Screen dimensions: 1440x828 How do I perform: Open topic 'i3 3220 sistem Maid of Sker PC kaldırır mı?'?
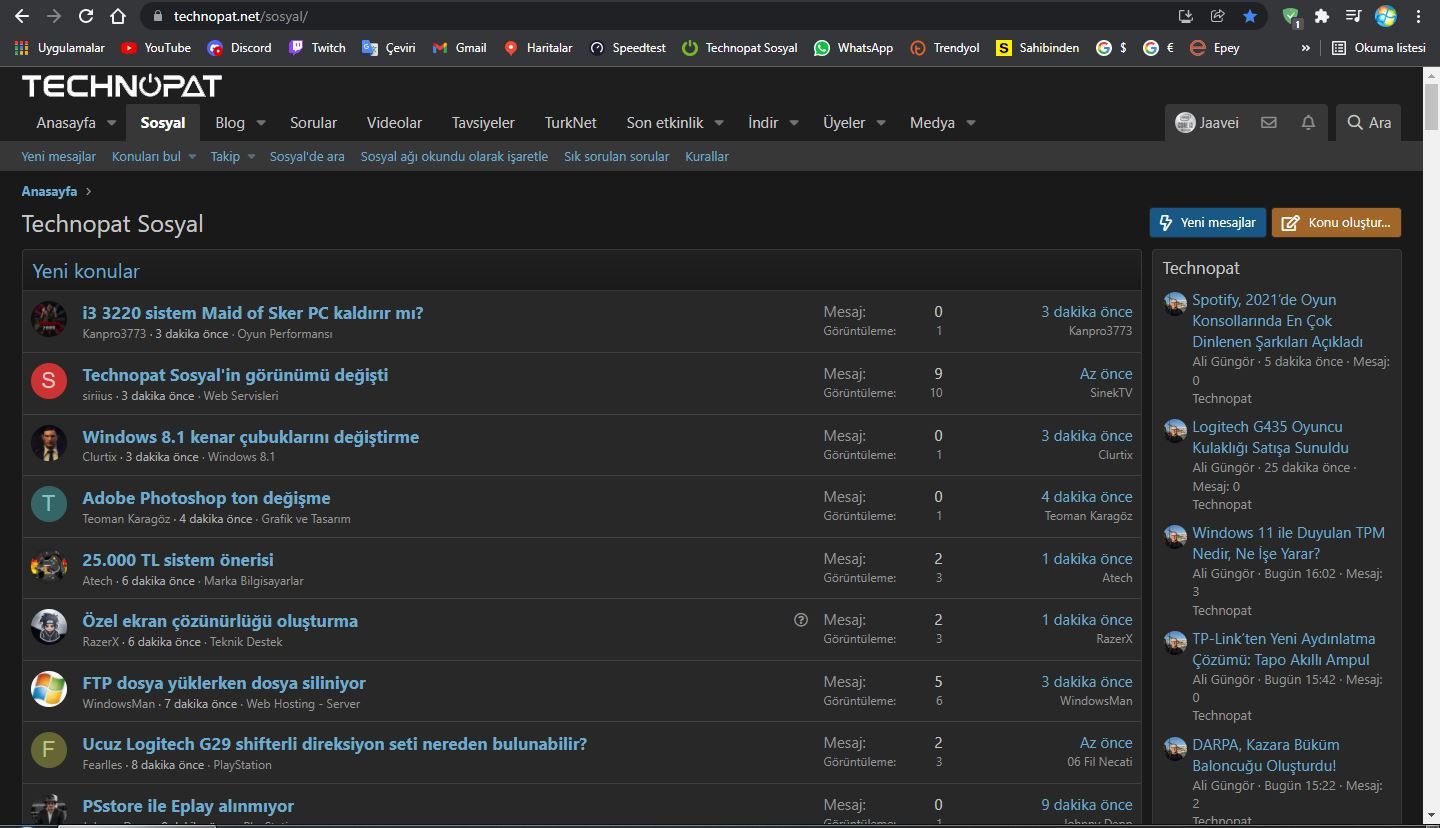pos(253,313)
